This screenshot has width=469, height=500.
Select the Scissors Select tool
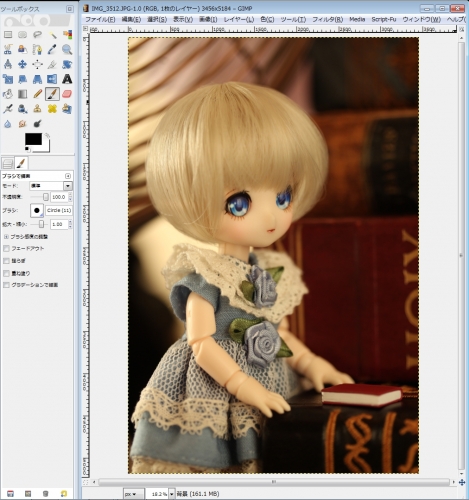8,49
